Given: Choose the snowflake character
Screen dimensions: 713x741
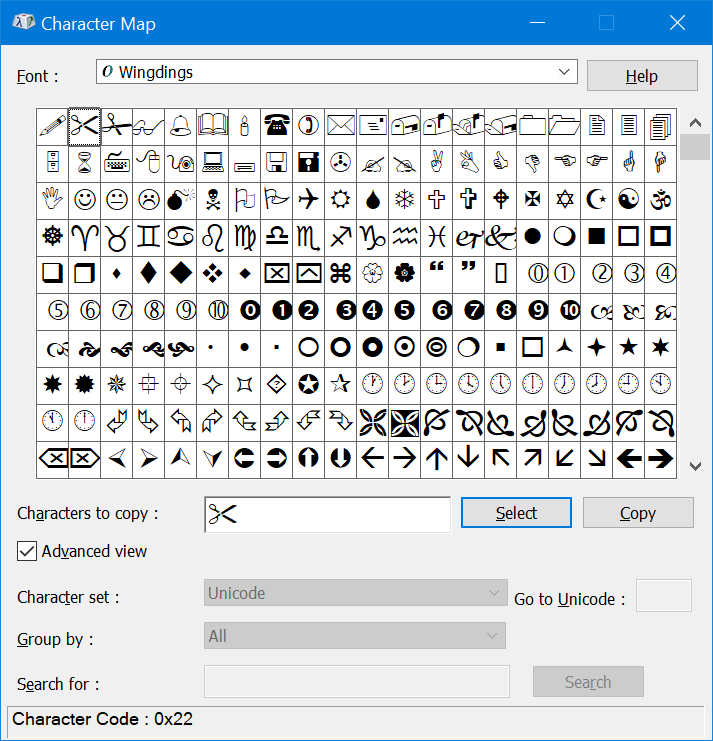Looking at the screenshot, I should [404, 199].
